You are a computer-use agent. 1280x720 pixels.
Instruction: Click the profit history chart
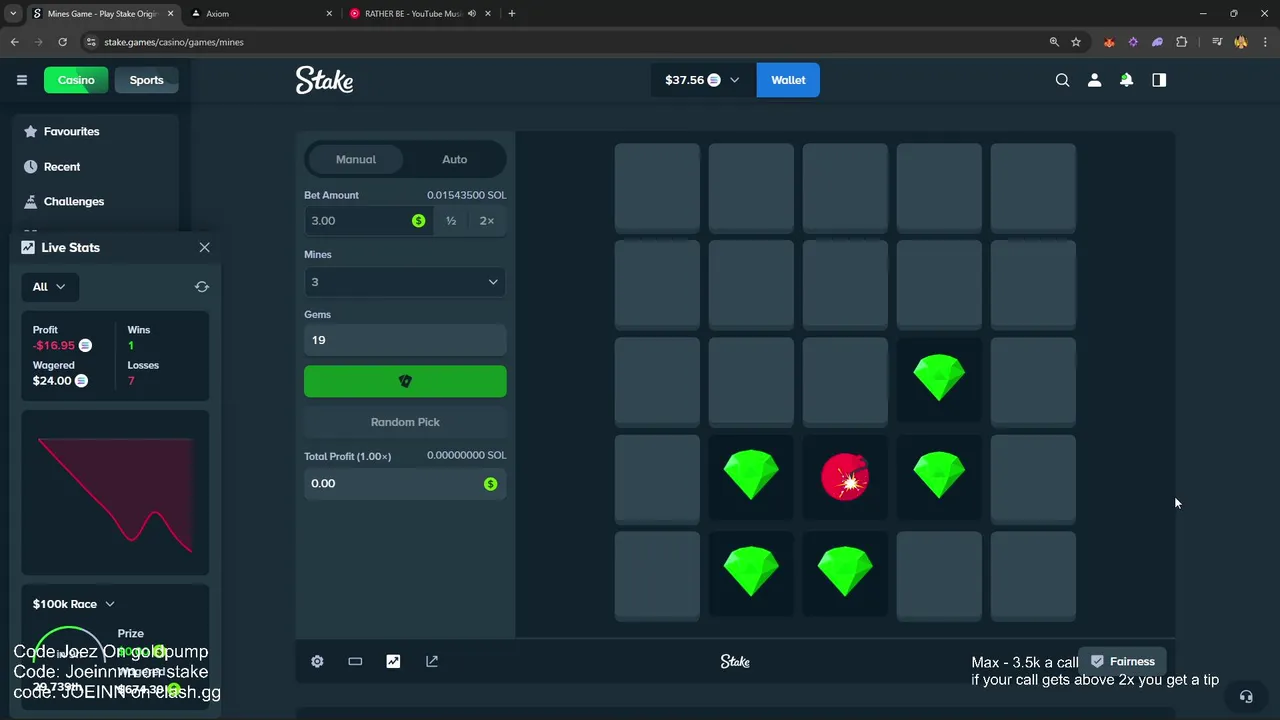[x=116, y=493]
